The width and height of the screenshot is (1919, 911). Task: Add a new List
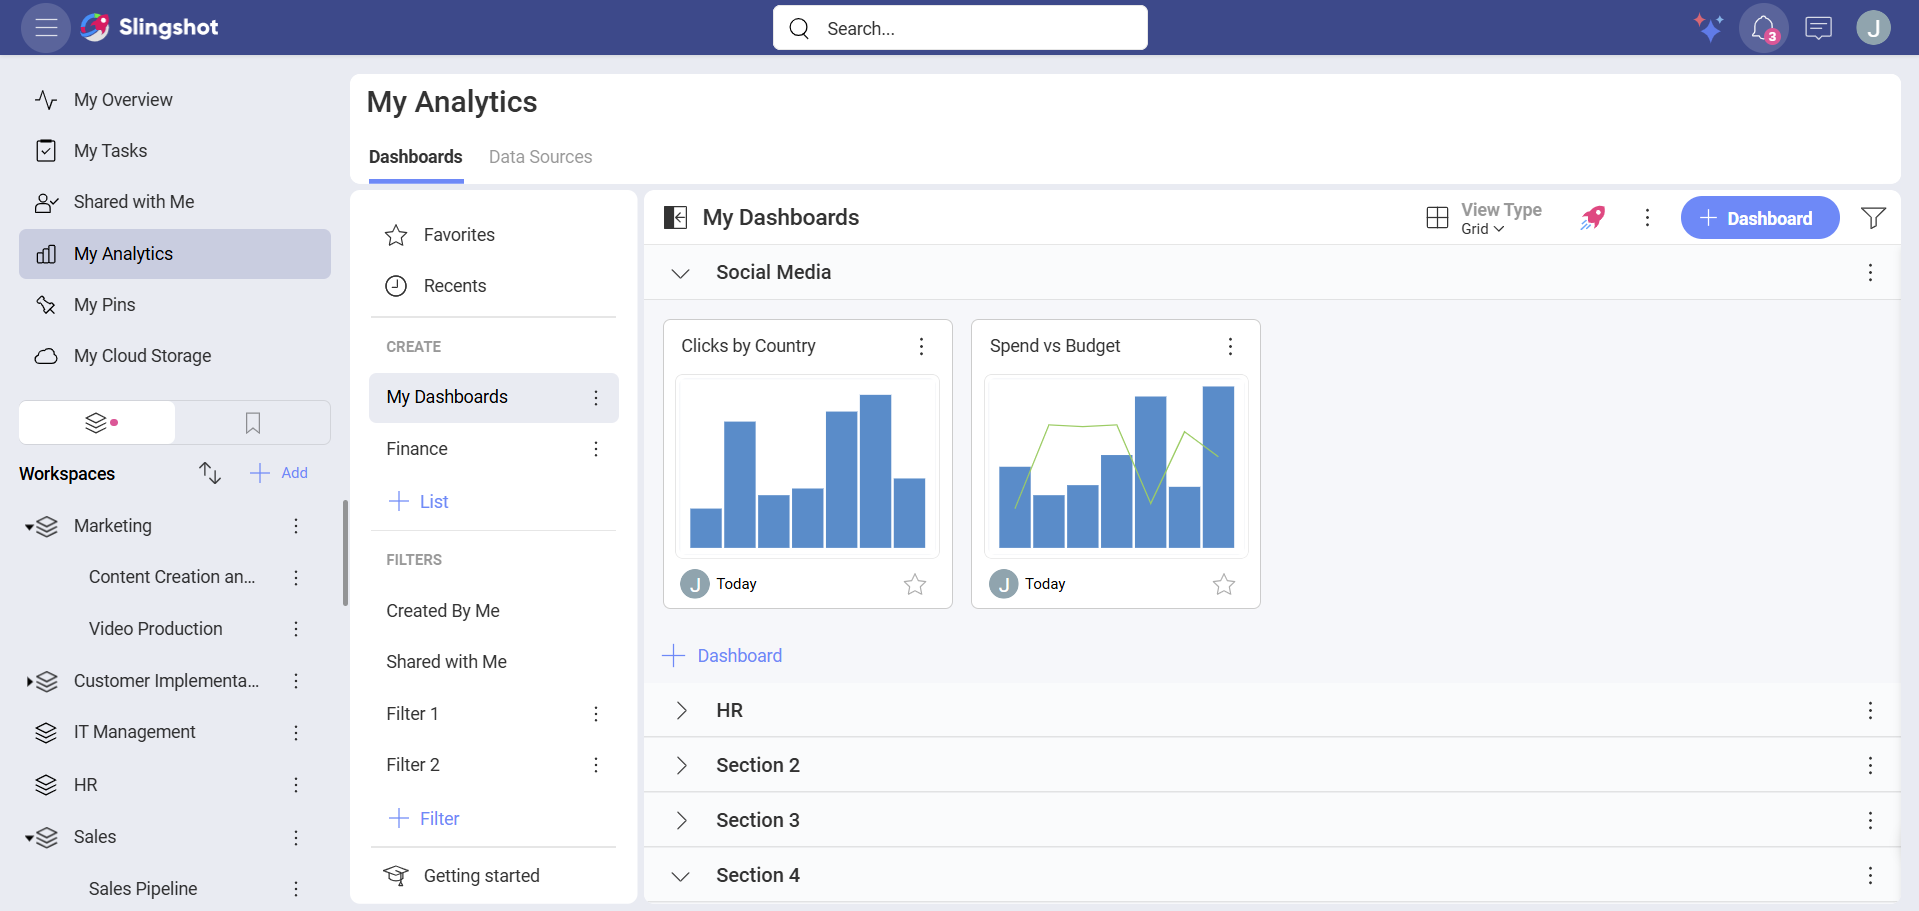coord(418,501)
